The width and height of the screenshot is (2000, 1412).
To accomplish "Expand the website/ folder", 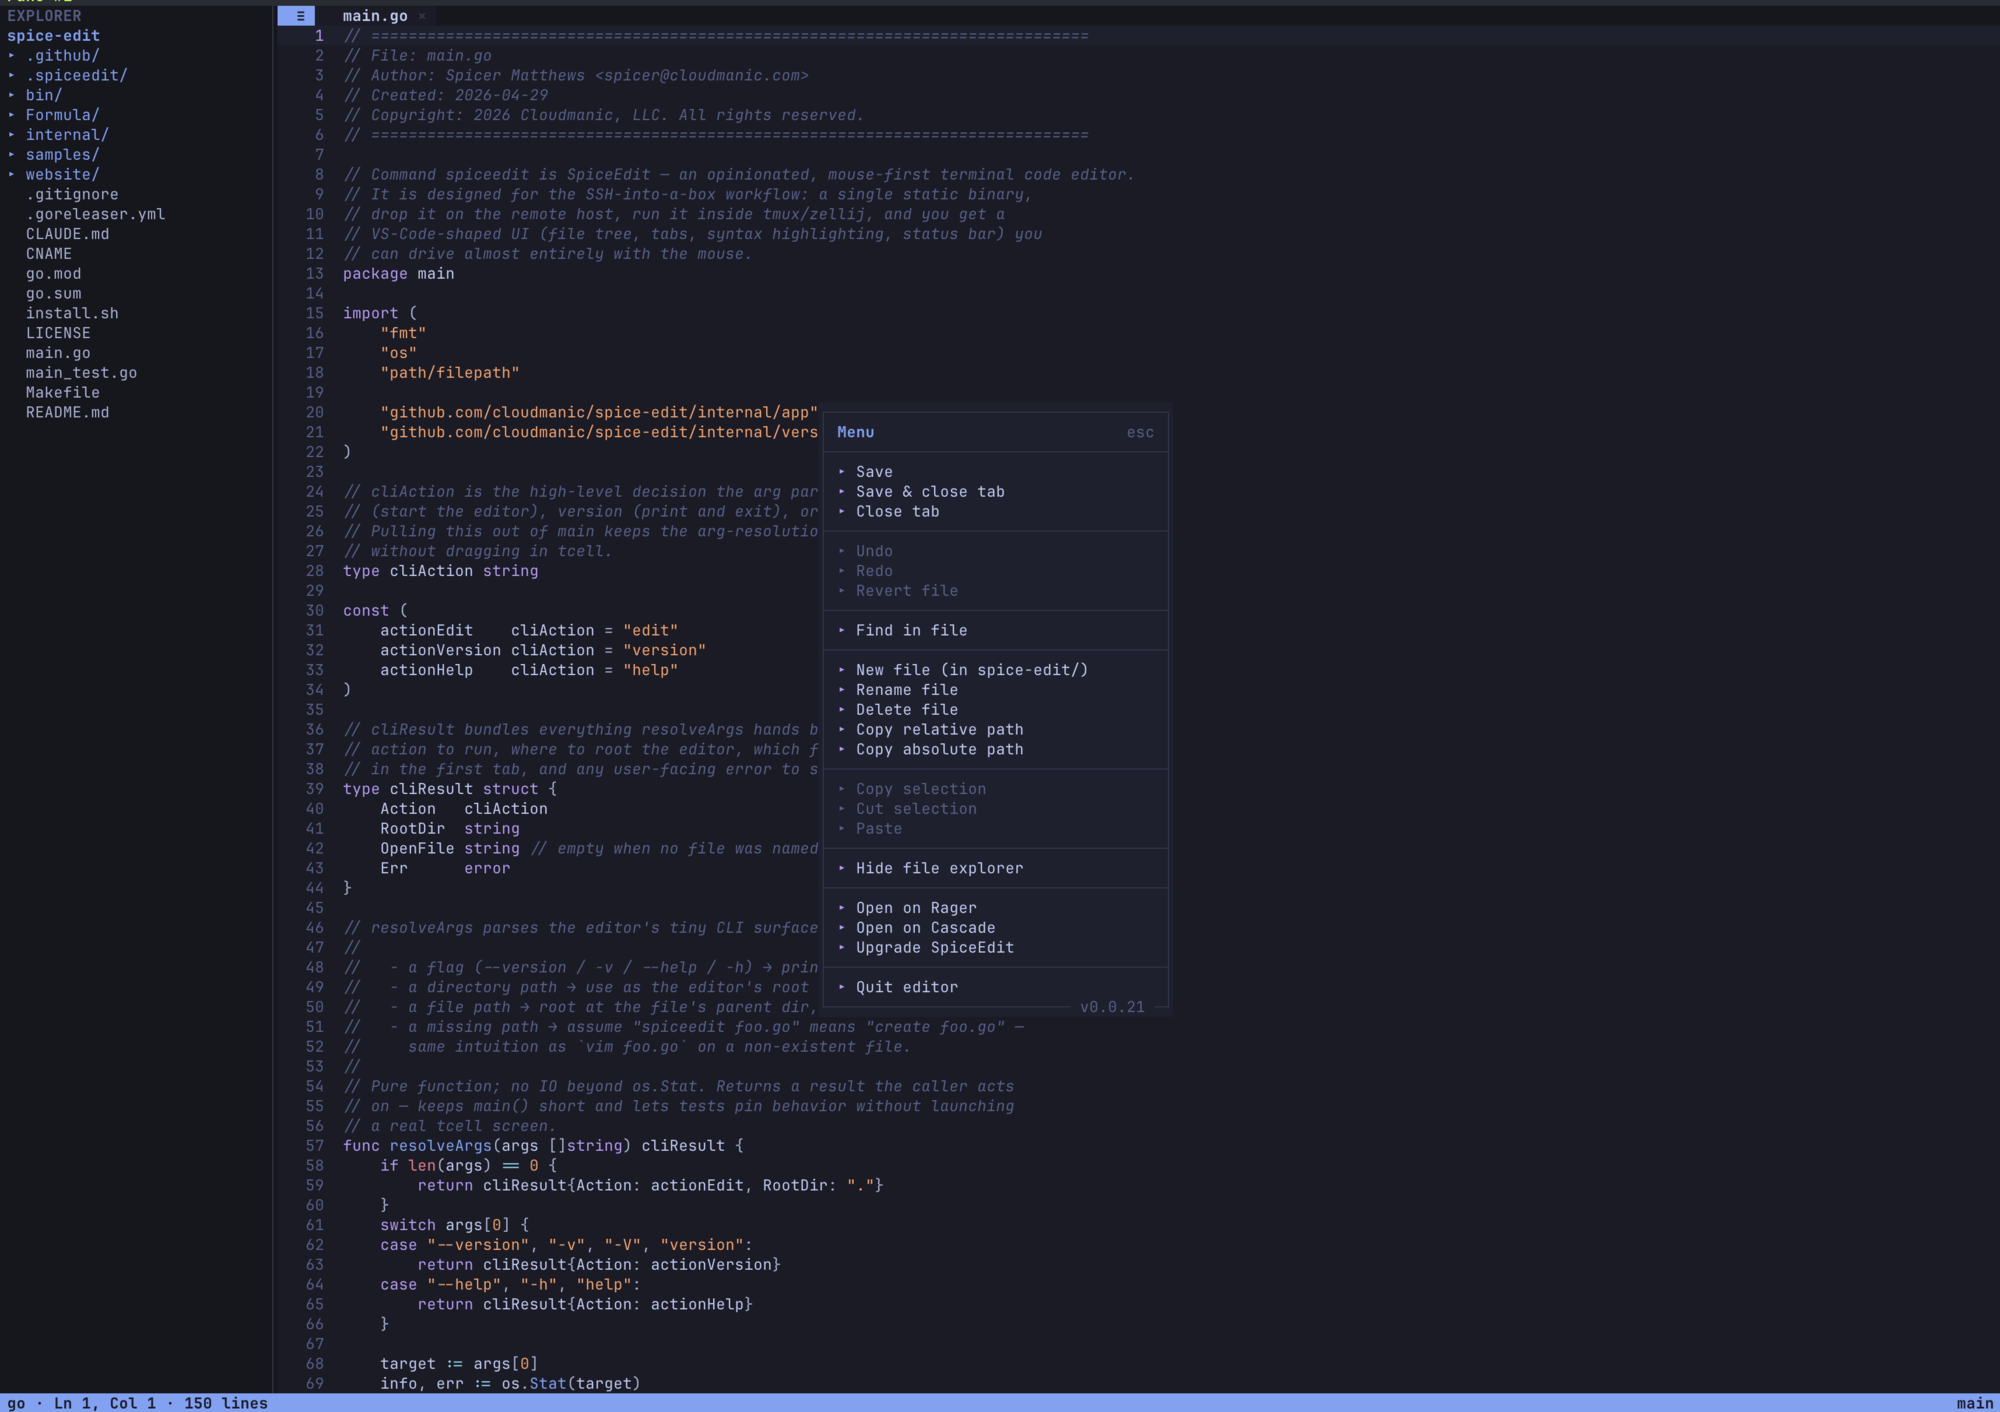I will point(62,175).
